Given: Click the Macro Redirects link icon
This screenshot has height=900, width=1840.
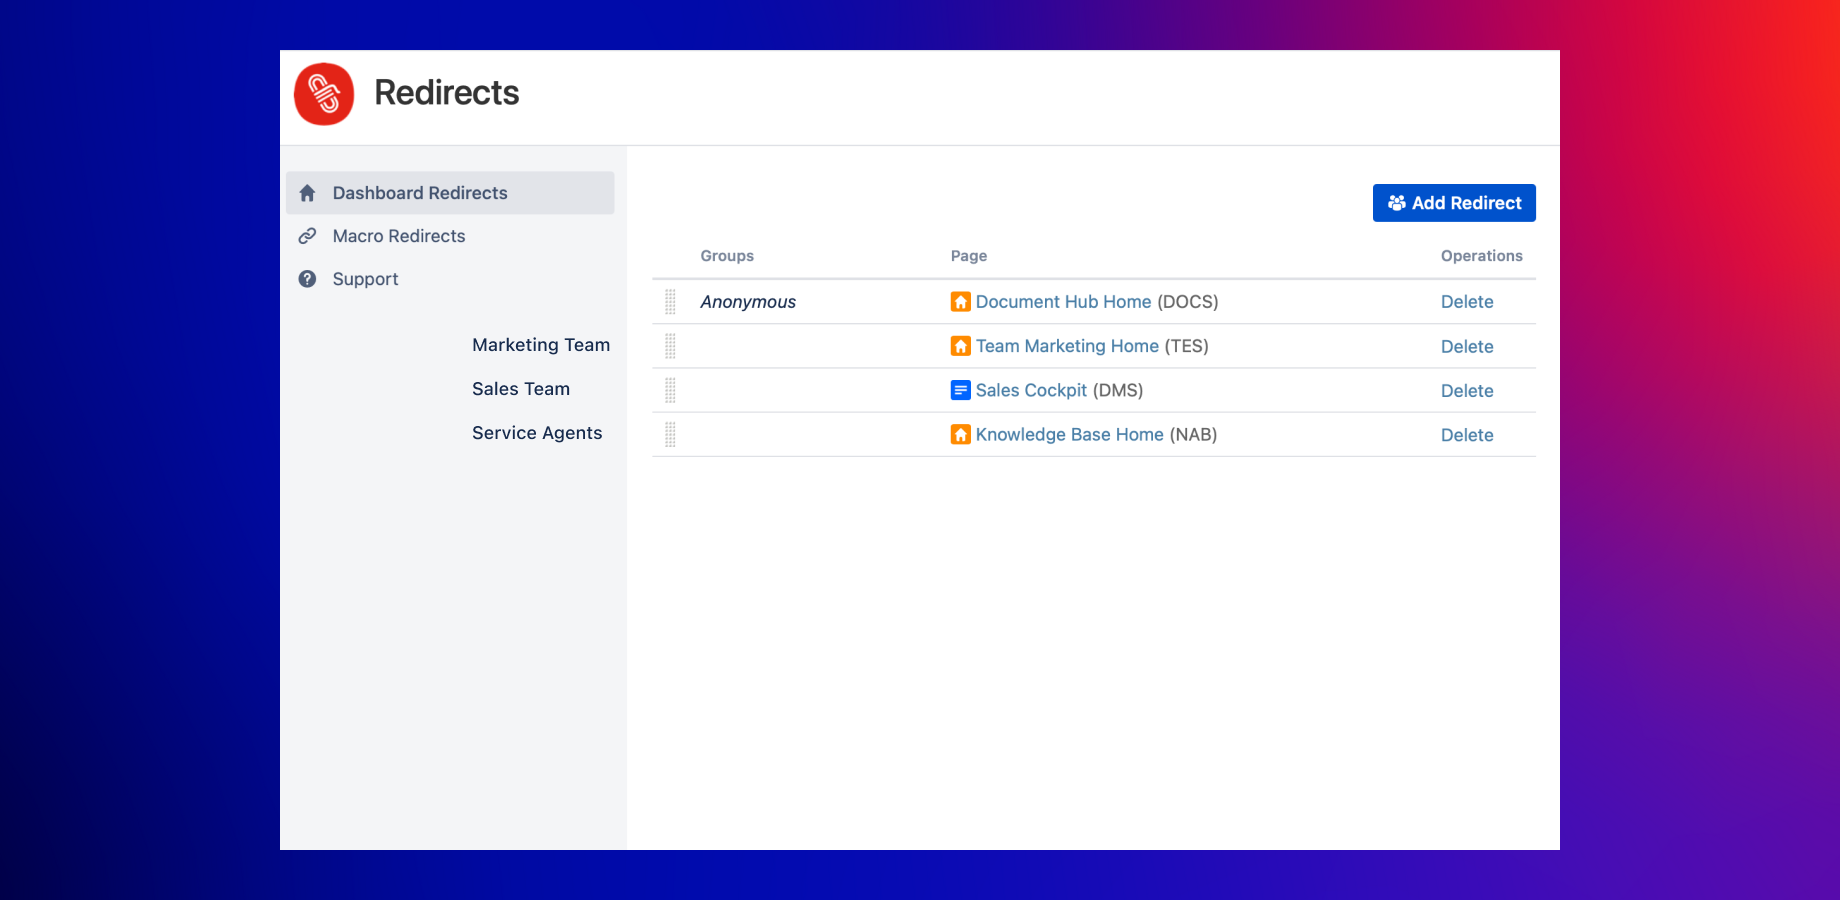Looking at the screenshot, I should (307, 236).
